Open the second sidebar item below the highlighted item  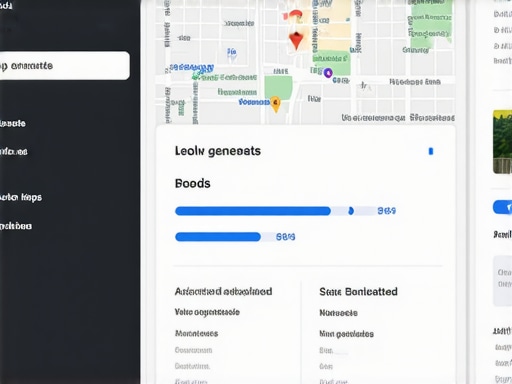point(14,152)
